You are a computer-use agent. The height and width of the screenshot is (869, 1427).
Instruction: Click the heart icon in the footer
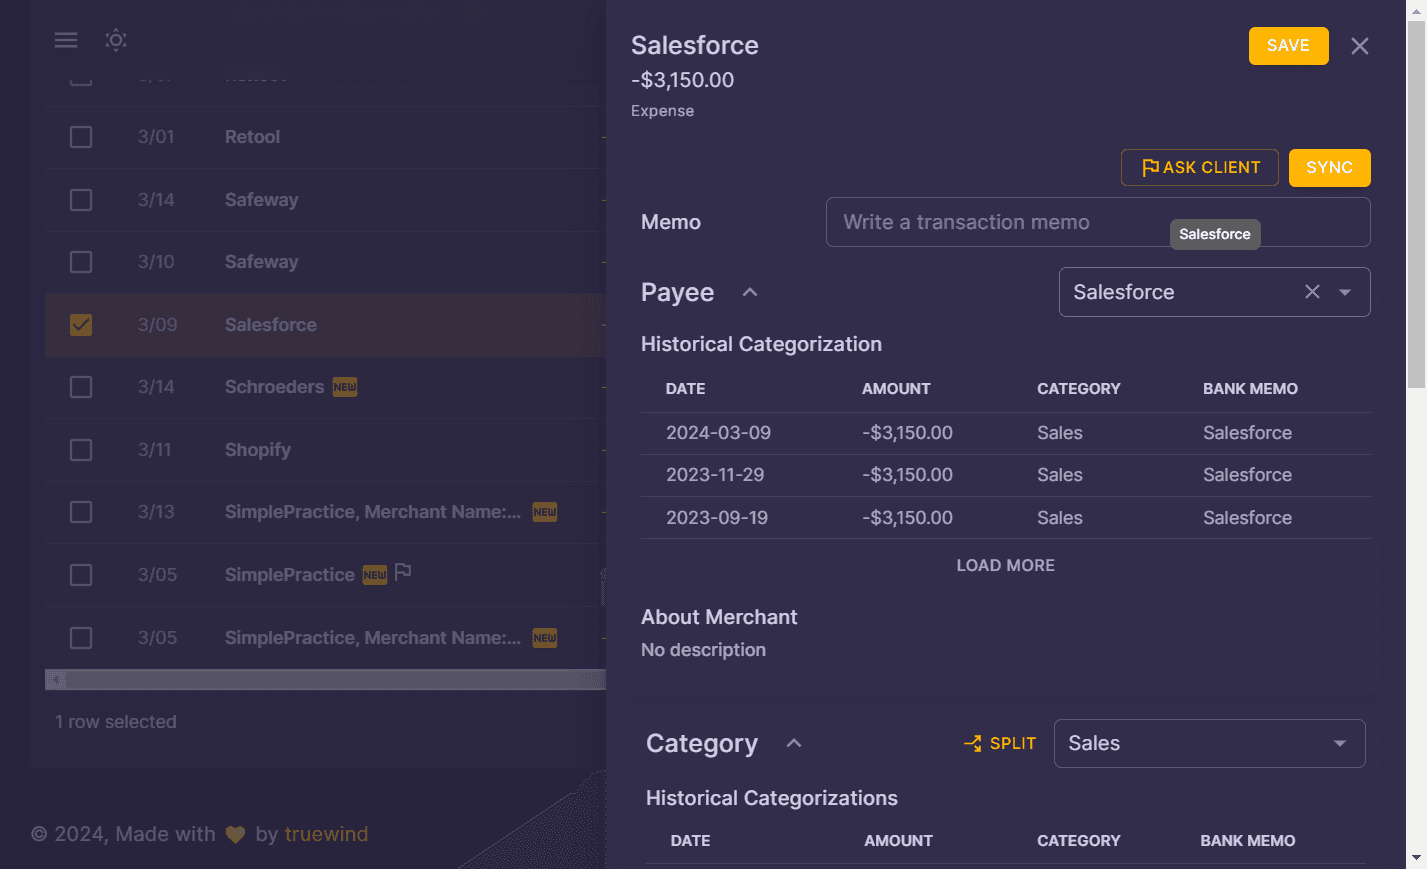(x=235, y=834)
